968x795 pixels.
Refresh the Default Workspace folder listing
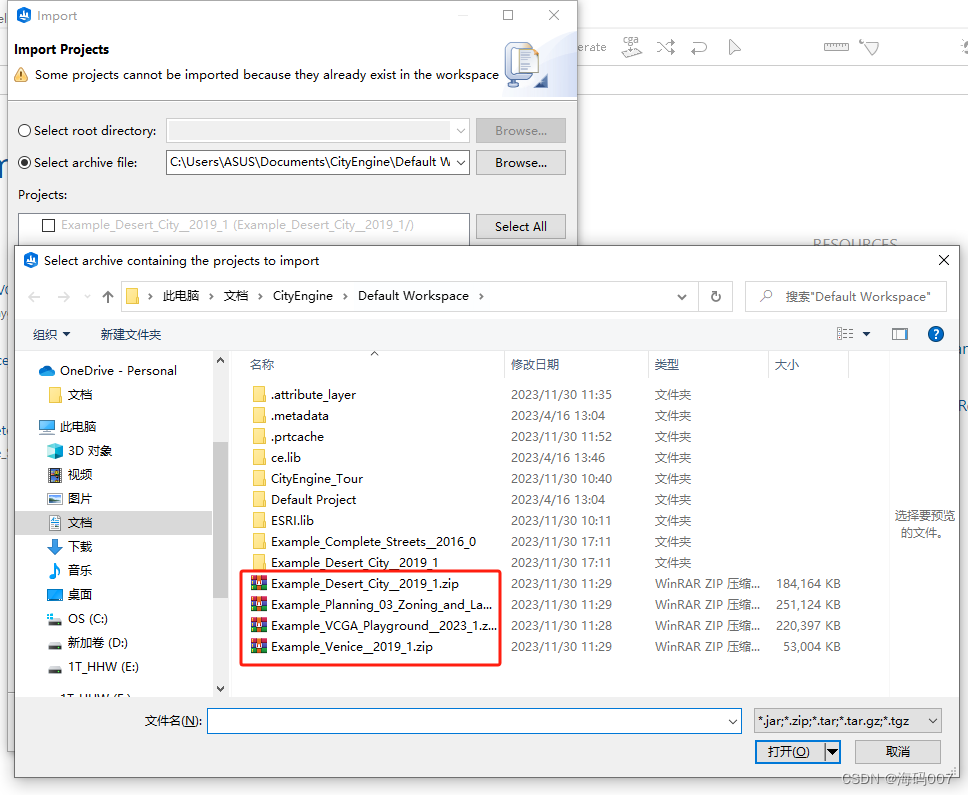[x=716, y=297]
